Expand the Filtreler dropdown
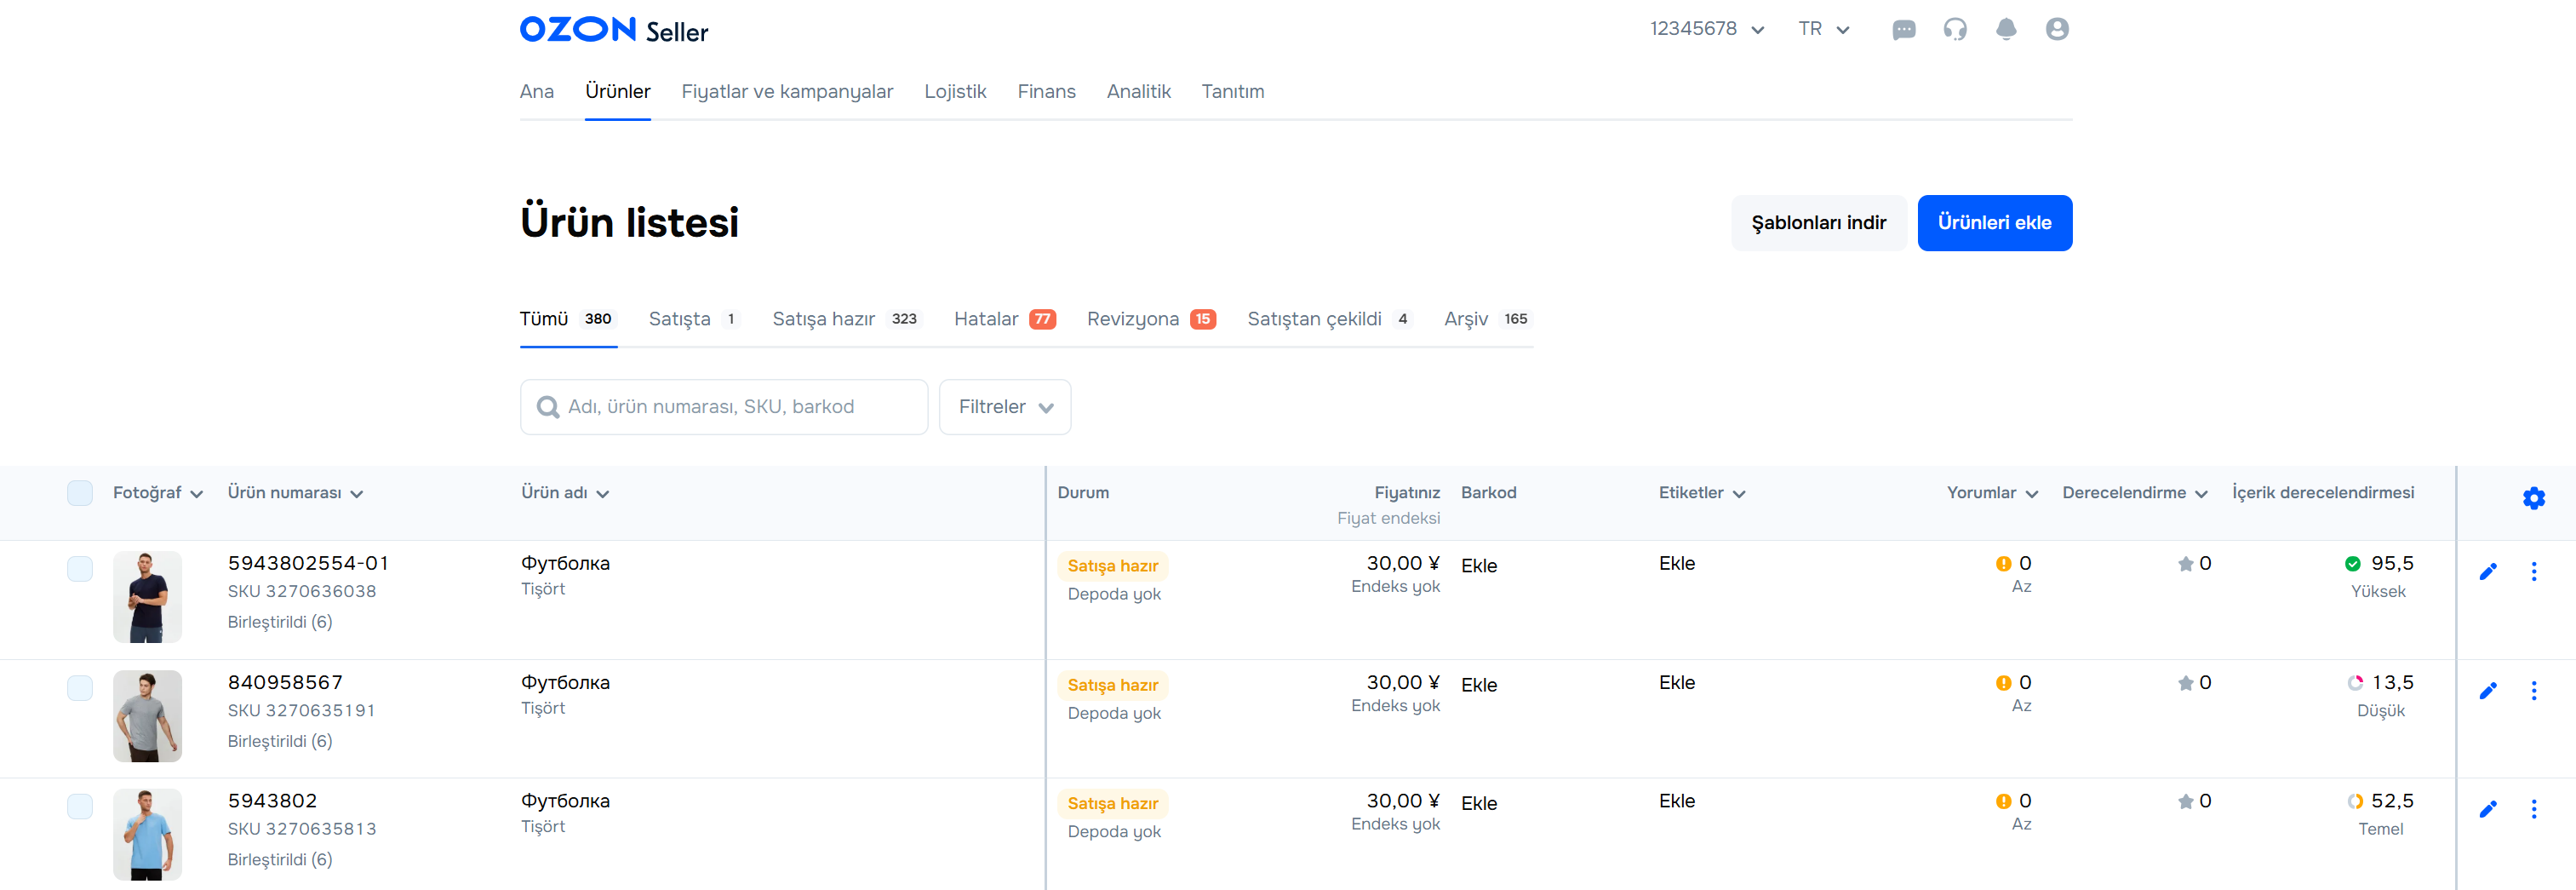Viewport: 2576px width, 890px height. (1004, 407)
